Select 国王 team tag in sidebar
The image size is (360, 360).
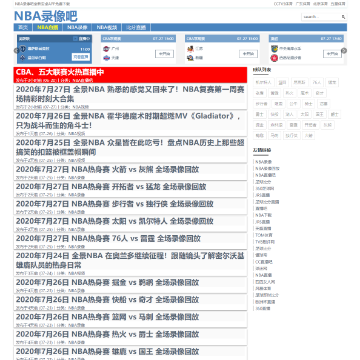click(x=320, y=114)
